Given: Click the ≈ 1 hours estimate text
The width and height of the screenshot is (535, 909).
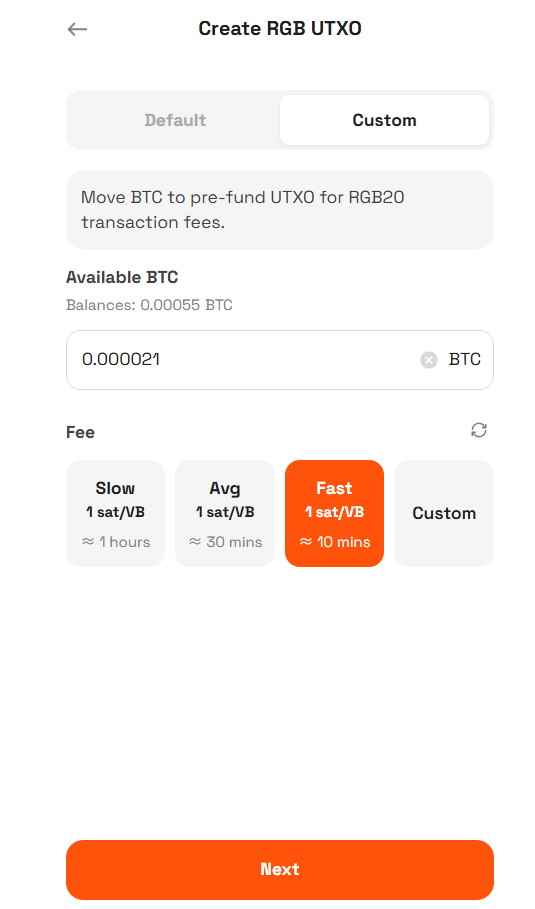Looking at the screenshot, I should pyautogui.click(x=115, y=542).
